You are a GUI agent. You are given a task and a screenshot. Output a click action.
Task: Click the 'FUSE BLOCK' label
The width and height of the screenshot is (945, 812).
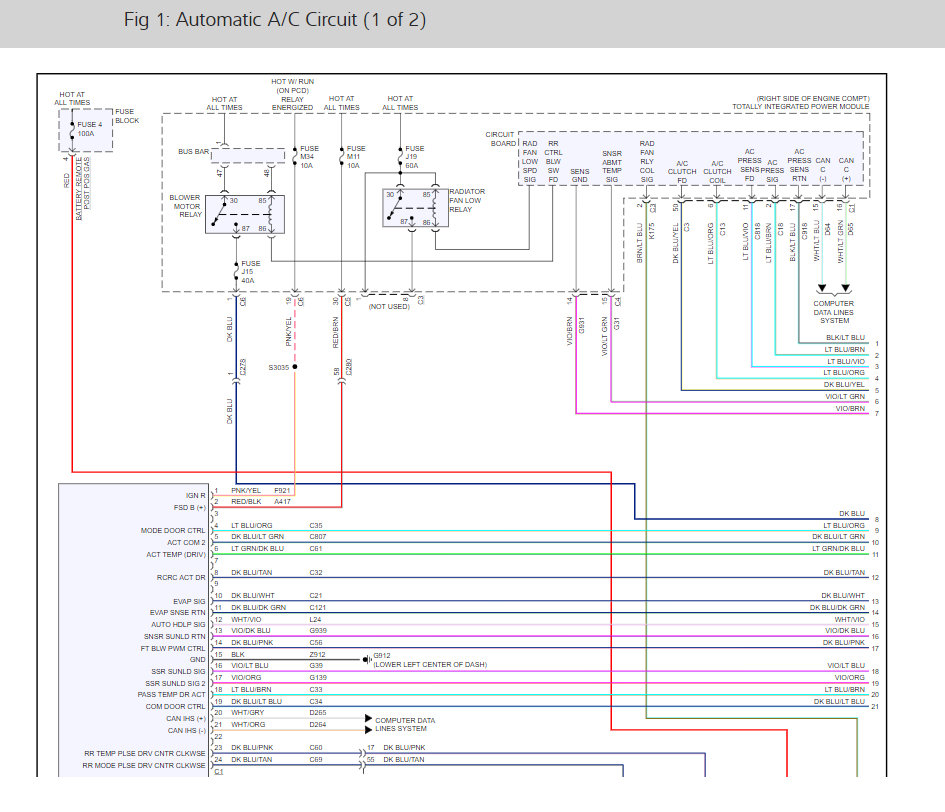(127, 116)
